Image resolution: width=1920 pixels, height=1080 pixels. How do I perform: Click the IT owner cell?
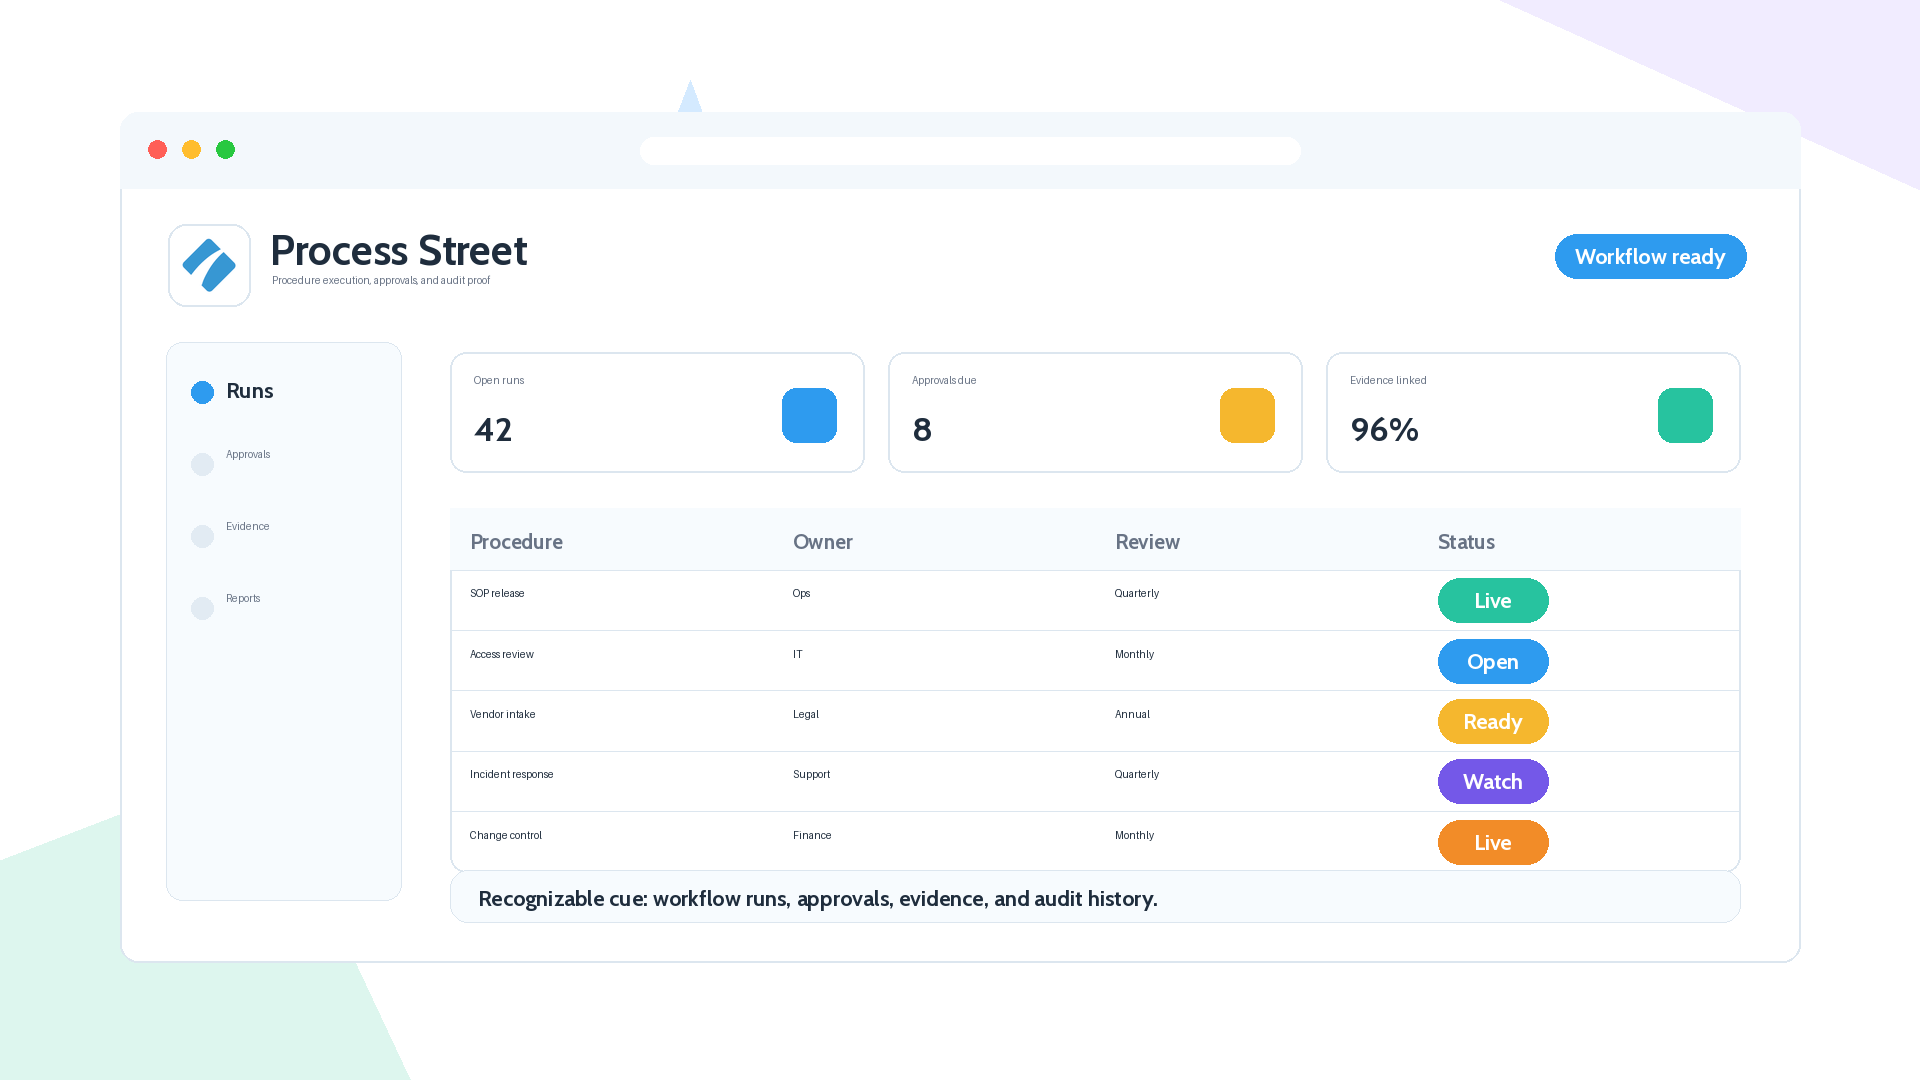coord(797,654)
